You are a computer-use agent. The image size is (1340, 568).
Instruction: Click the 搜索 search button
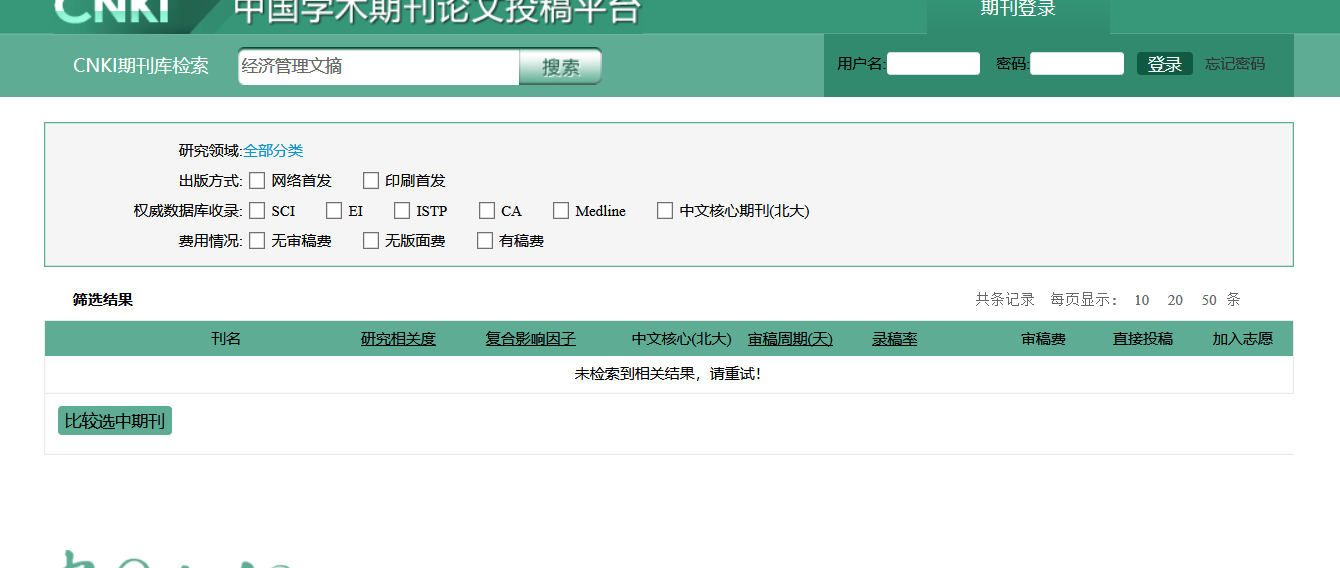[x=561, y=67]
